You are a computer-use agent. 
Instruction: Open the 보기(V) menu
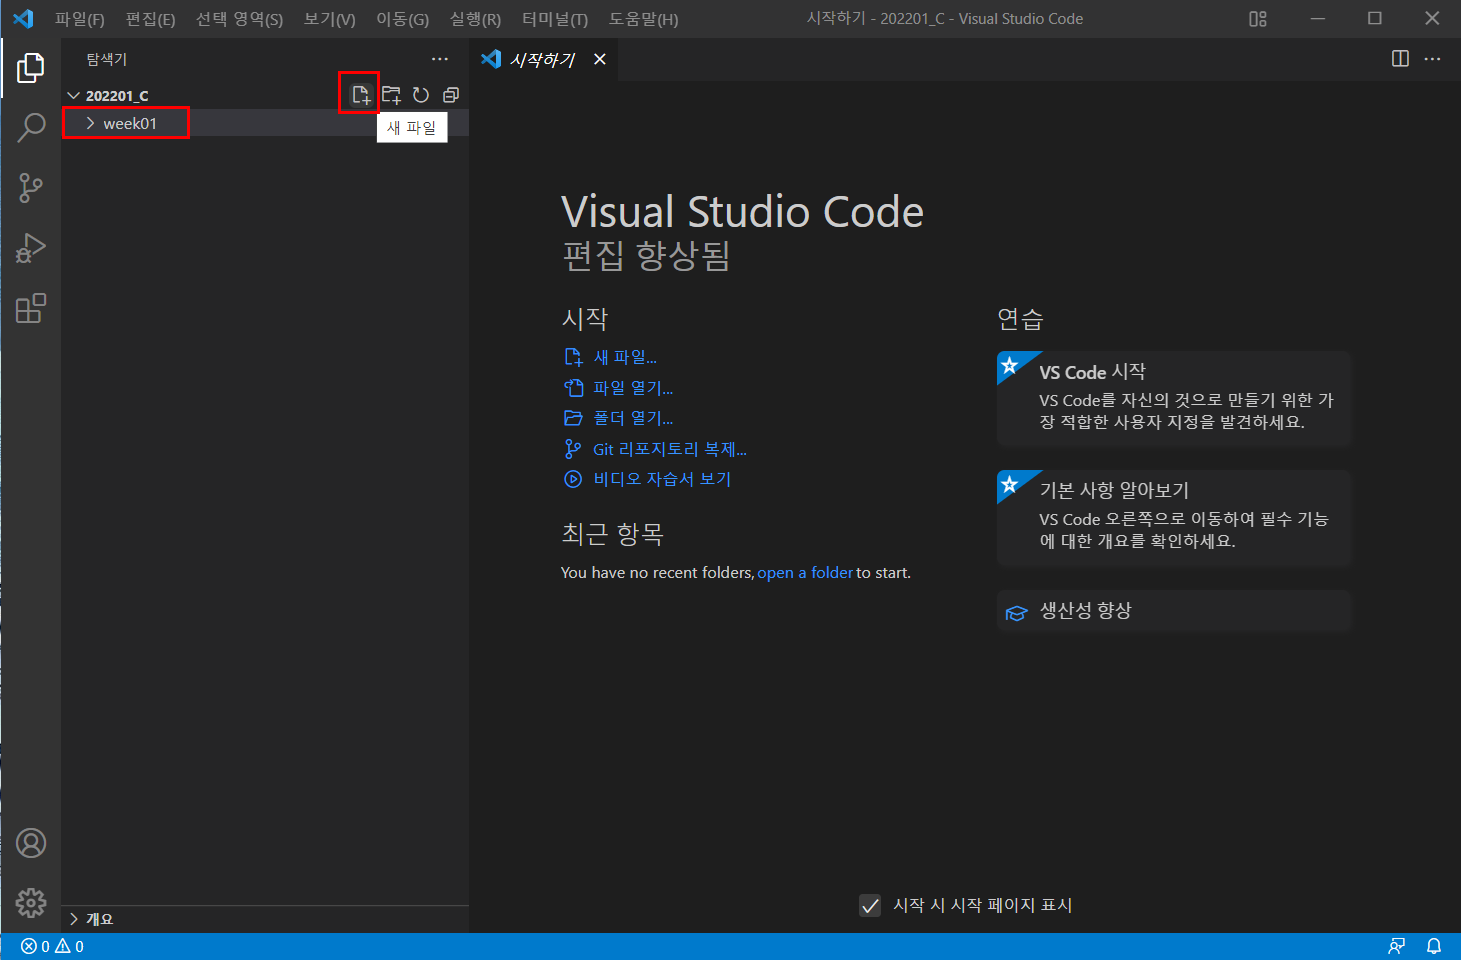click(x=330, y=19)
